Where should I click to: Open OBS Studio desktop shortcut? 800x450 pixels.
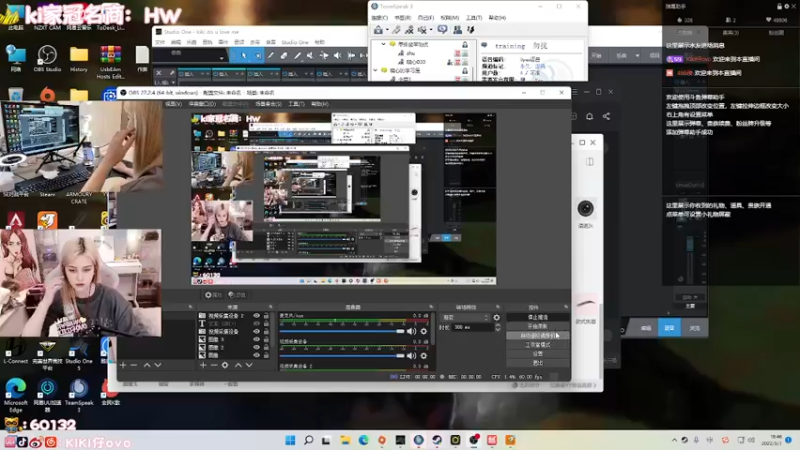click(47, 58)
